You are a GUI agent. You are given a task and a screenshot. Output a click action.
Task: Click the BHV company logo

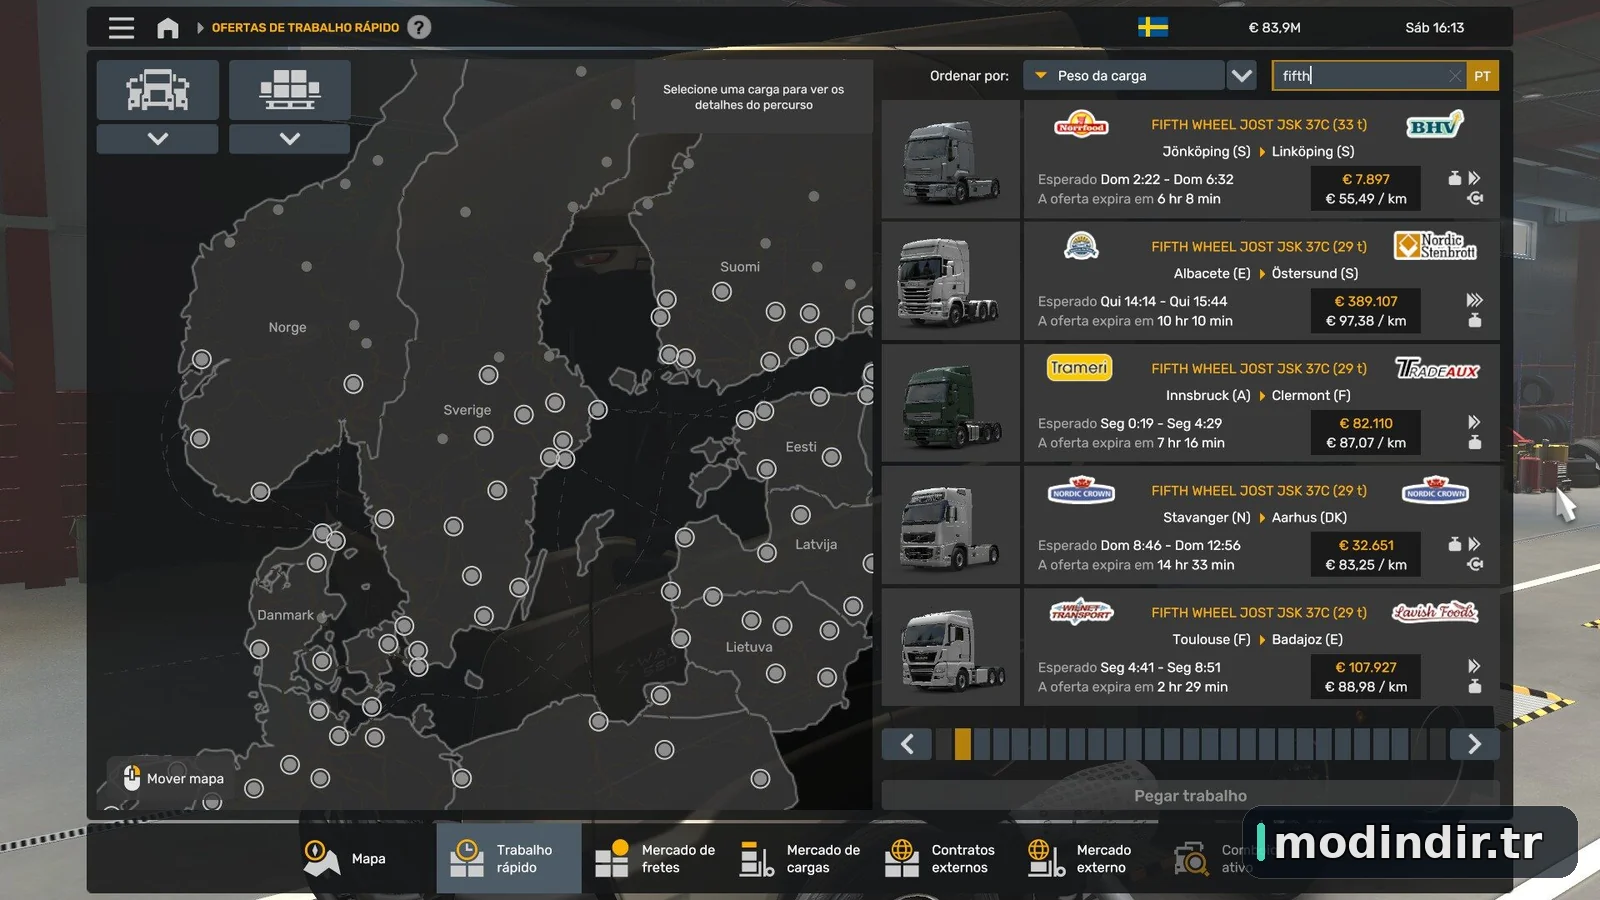click(1435, 125)
